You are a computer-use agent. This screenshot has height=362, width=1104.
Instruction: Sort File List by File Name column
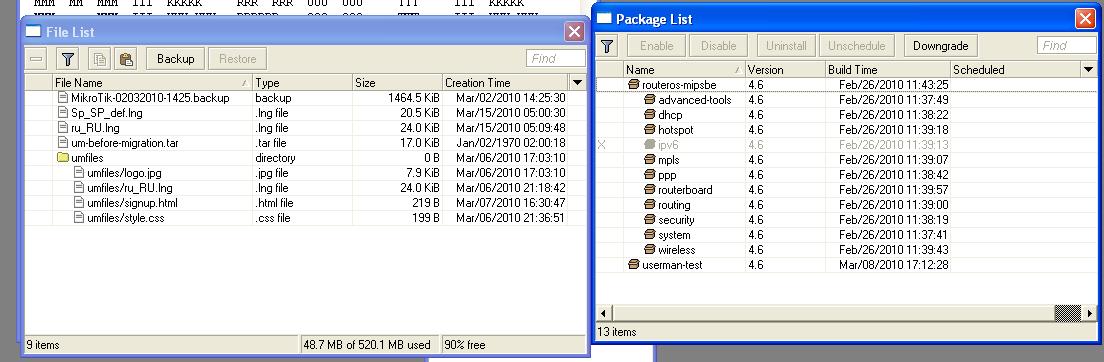[x=153, y=82]
